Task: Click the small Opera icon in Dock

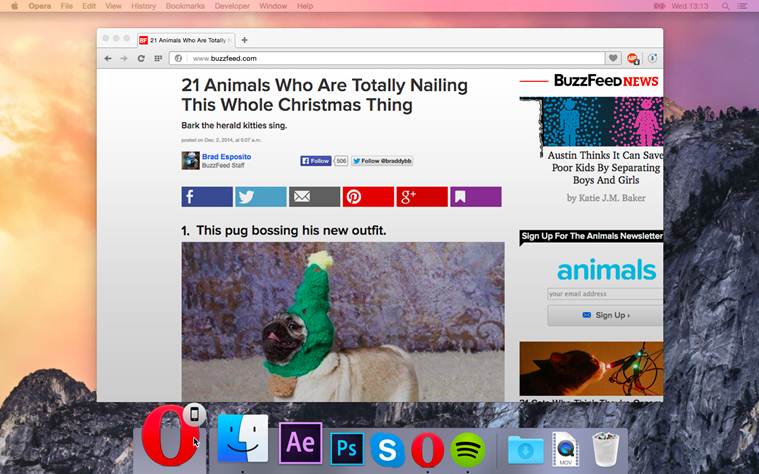Action: [427, 450]
